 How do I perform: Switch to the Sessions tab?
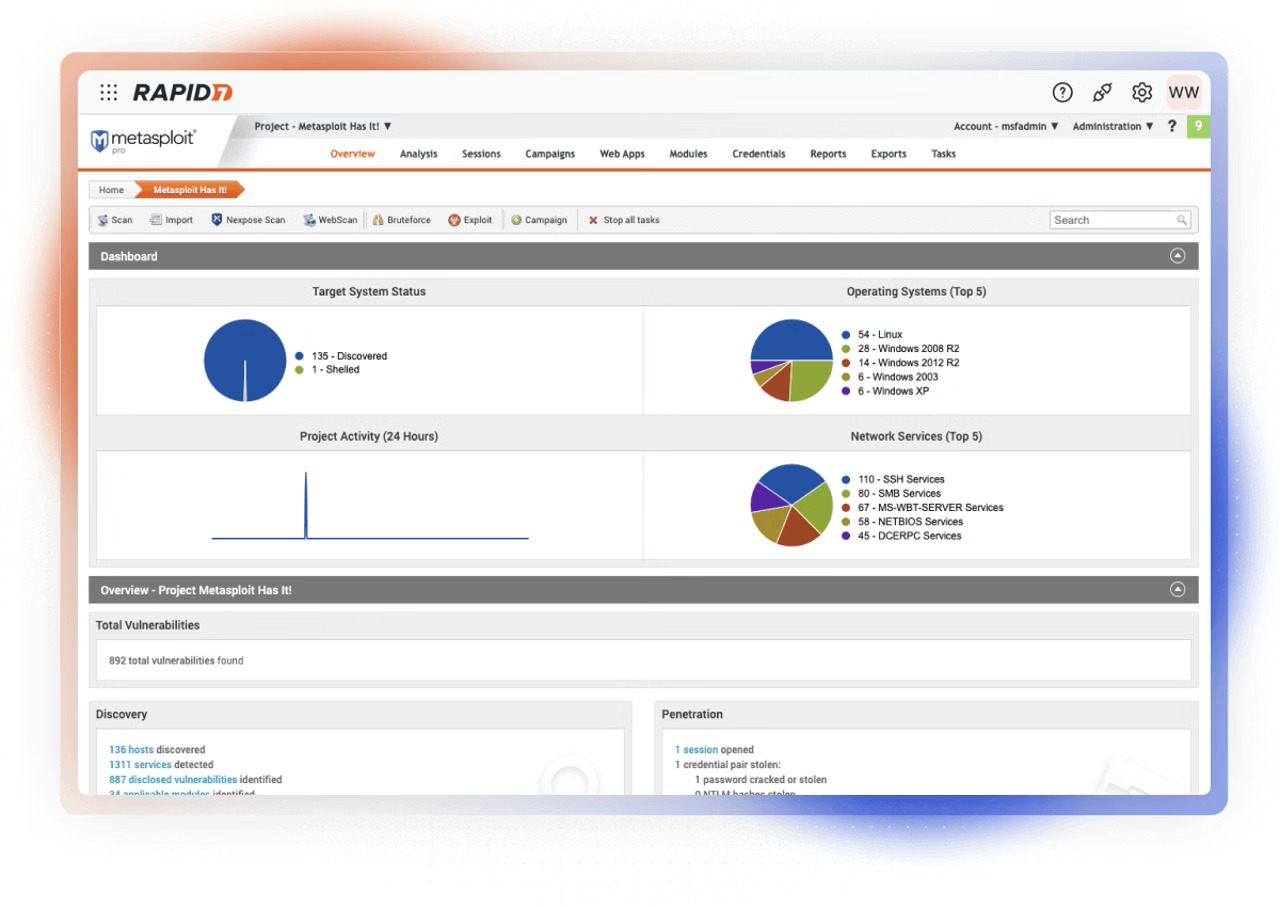[481, 154]
